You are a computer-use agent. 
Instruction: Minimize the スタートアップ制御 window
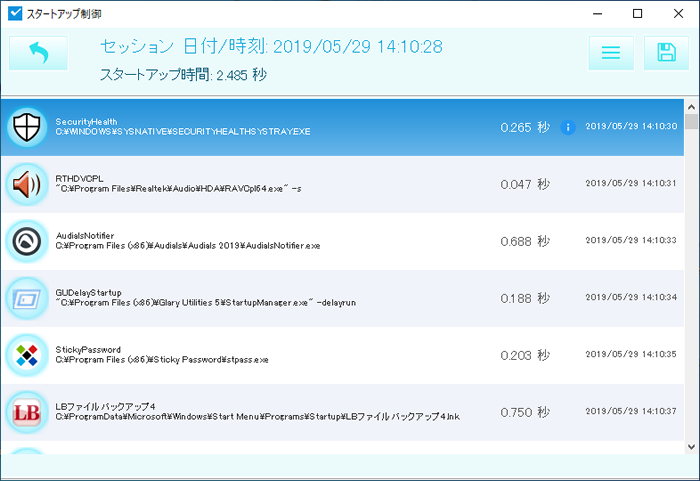pos(597,14)
